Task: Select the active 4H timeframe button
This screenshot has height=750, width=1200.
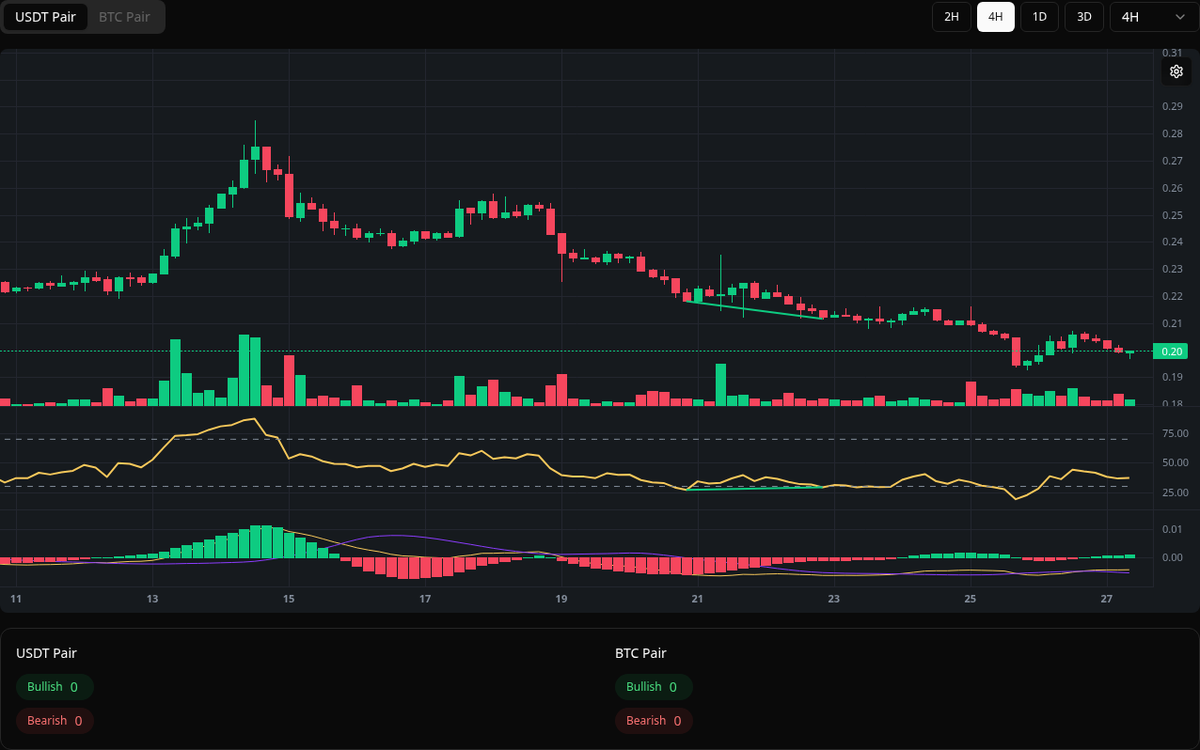Action: [x=995, y=17]
